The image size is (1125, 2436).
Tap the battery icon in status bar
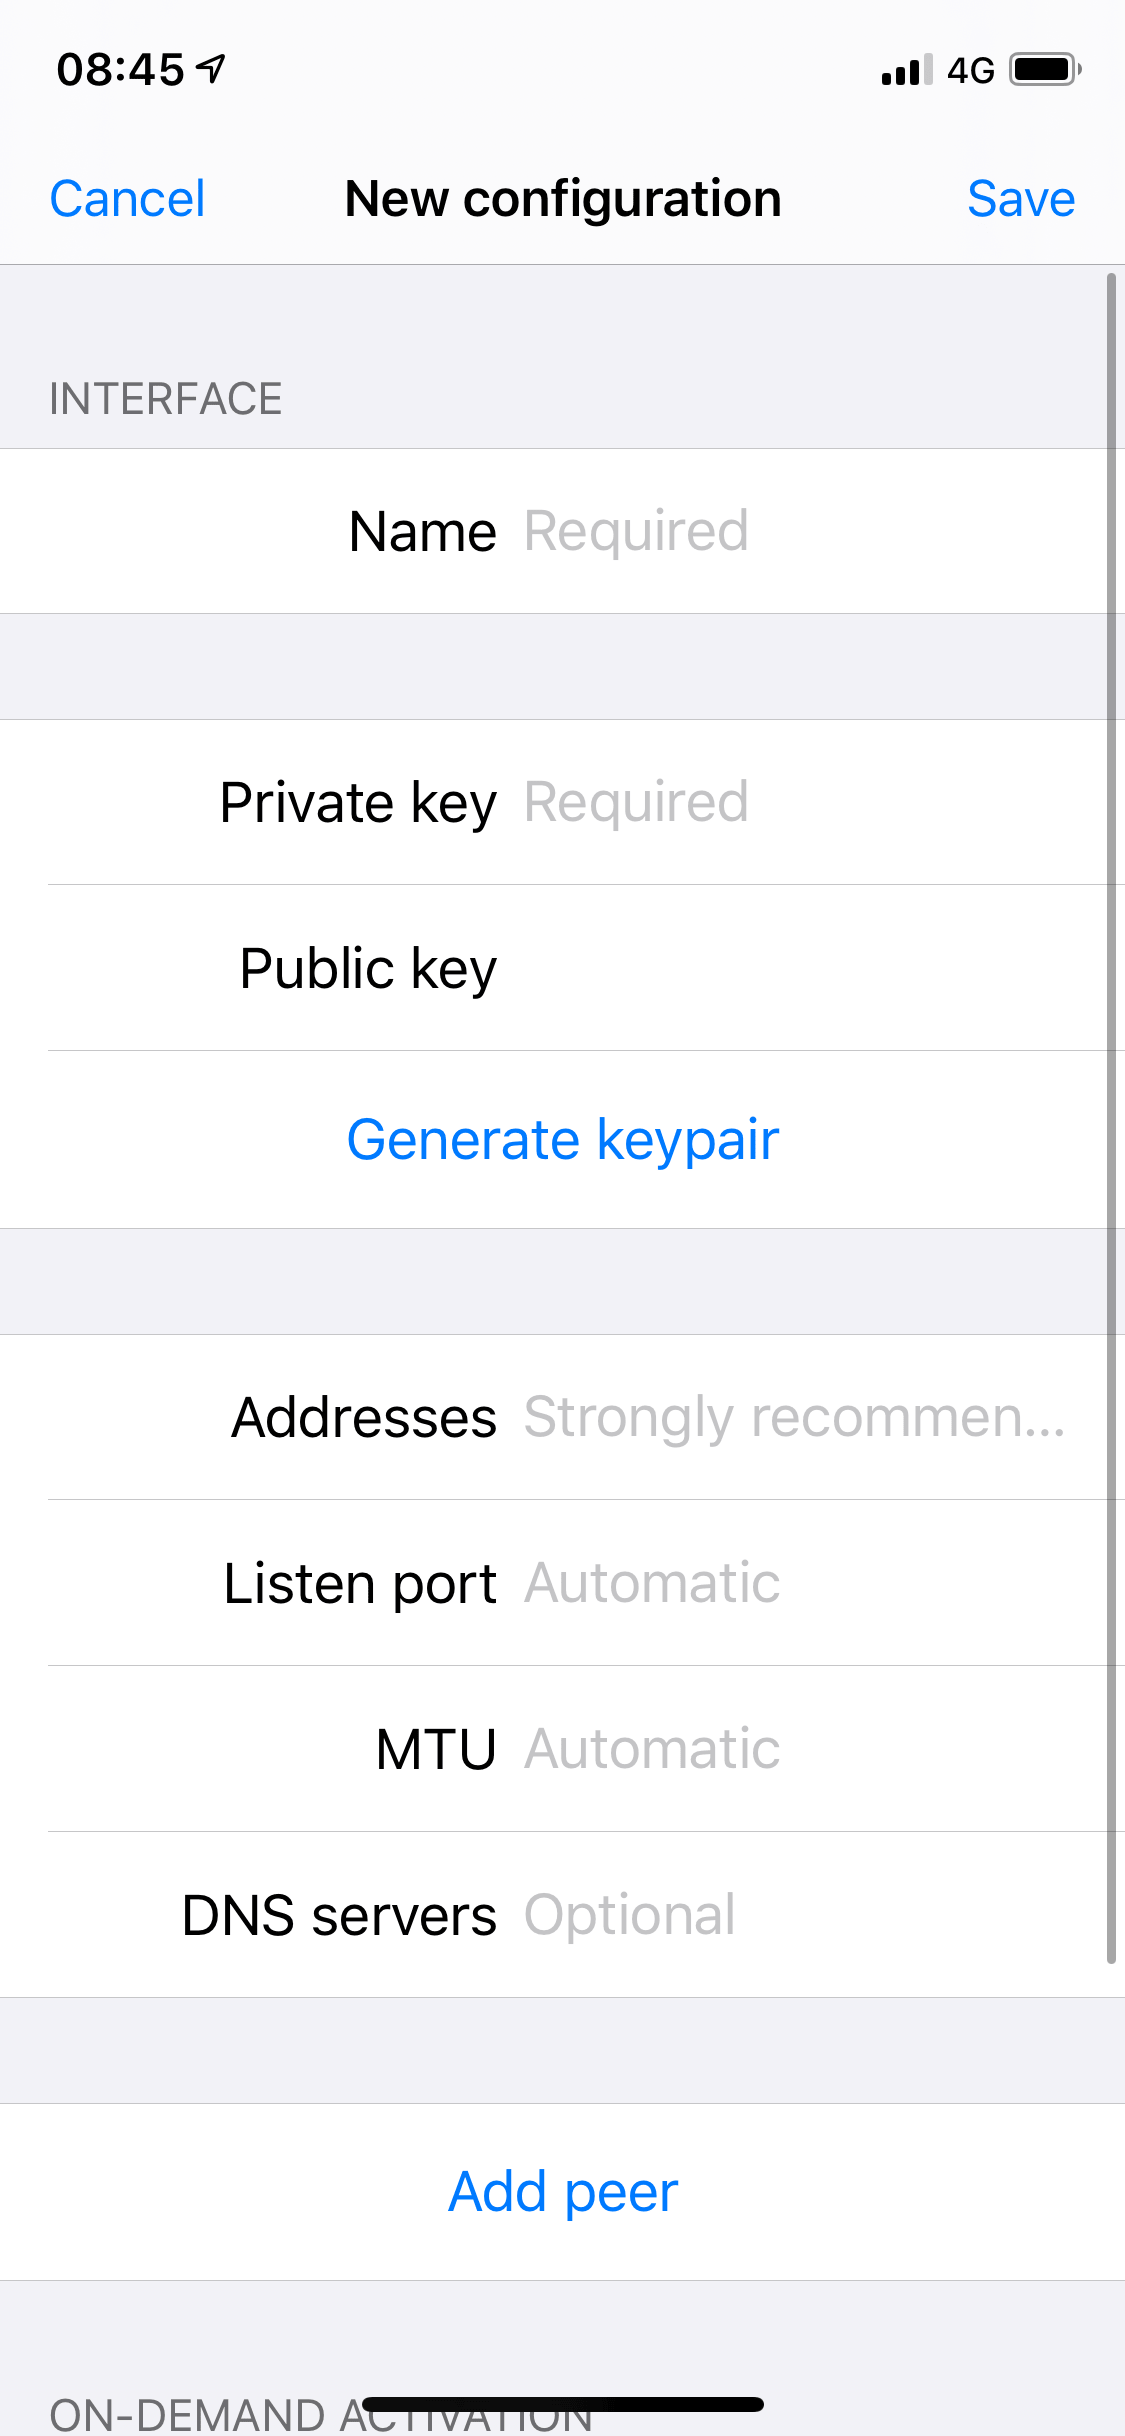tap(1045, 69)
